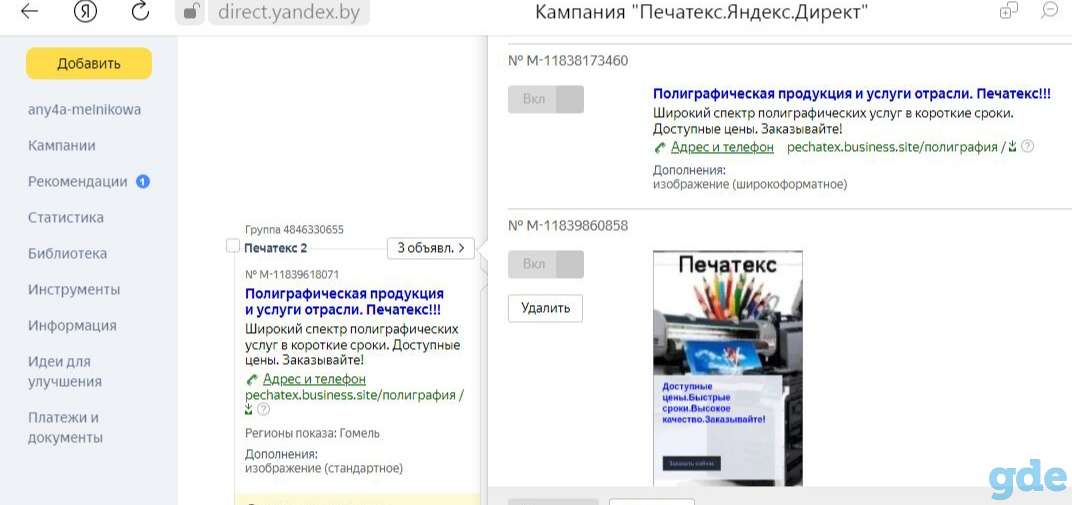Open Адрес и телефон link in right panel

pos(722,147)
